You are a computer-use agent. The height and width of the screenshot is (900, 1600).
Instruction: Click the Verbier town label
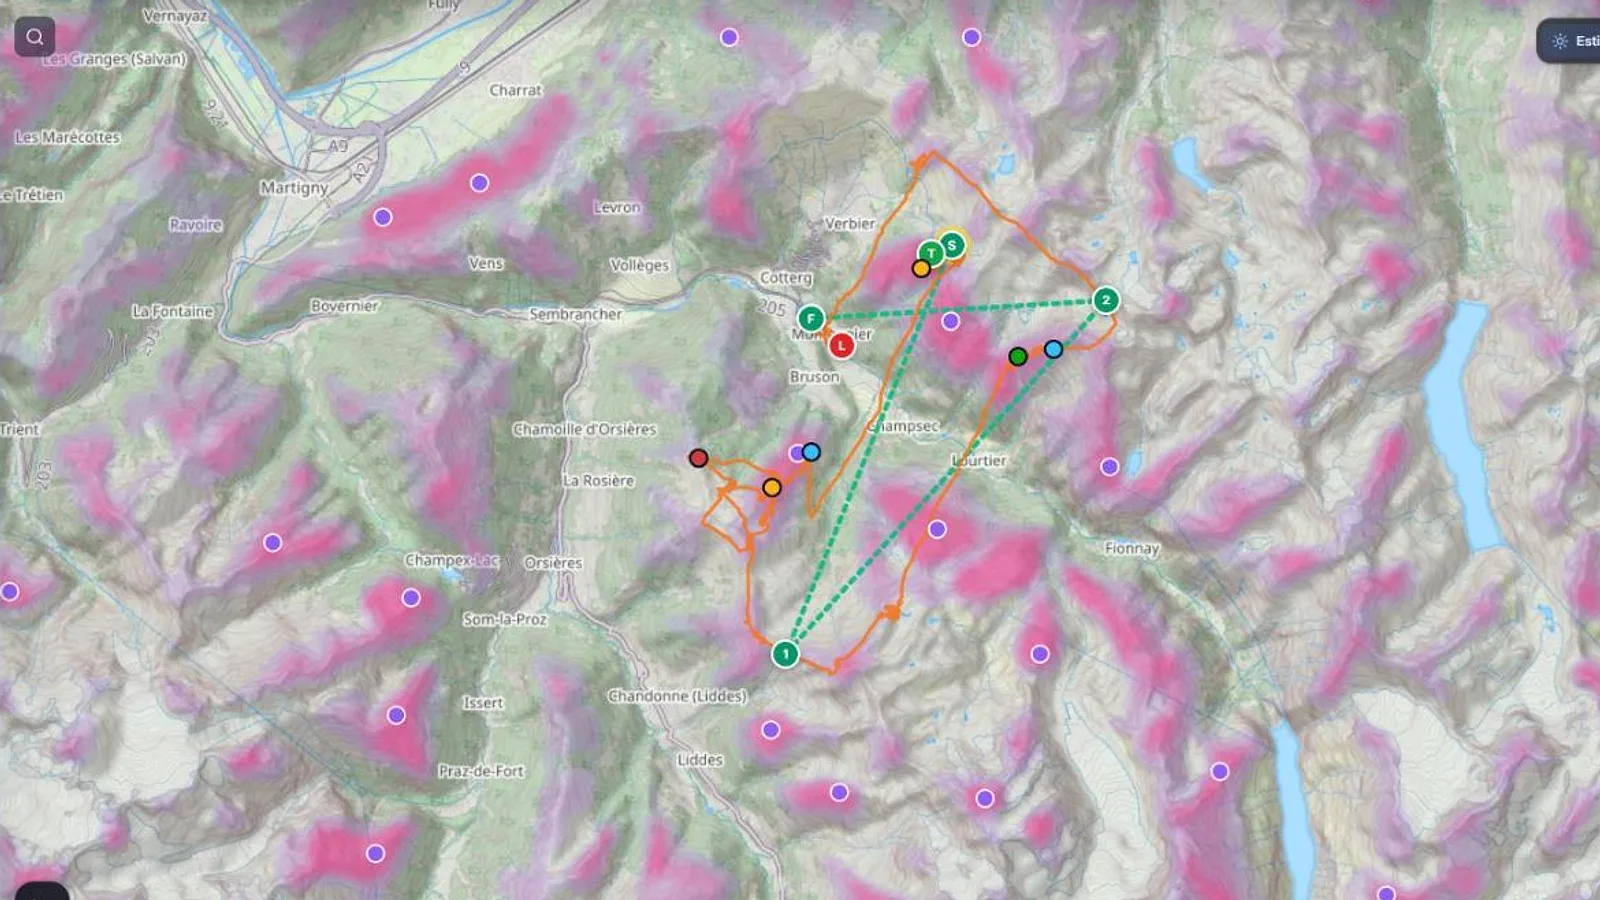tap(850, 223)
